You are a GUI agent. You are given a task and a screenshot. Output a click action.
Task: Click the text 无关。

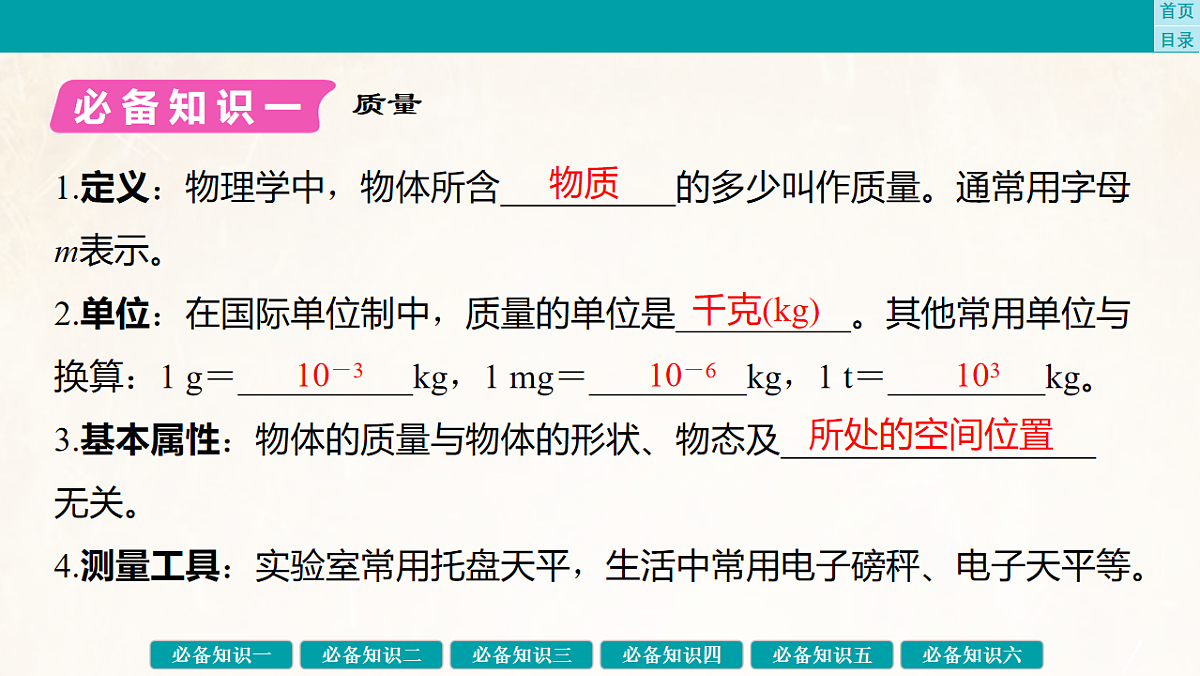(x=97, y=504)
